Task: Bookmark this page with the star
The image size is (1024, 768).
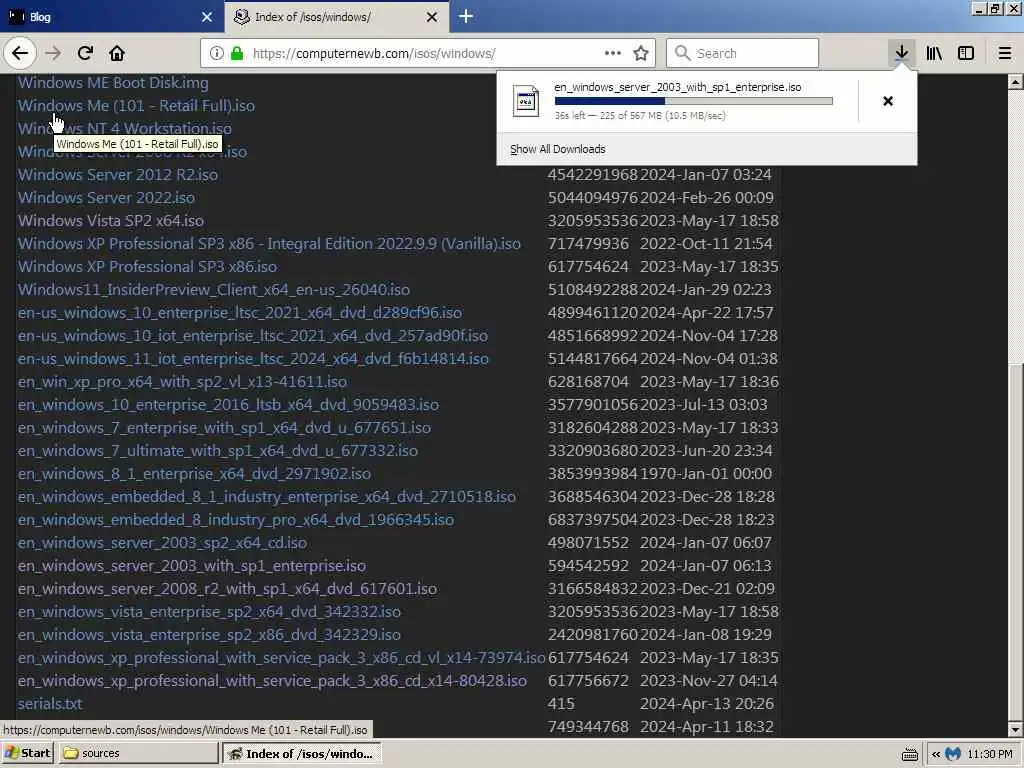Action: coord(641,53)
